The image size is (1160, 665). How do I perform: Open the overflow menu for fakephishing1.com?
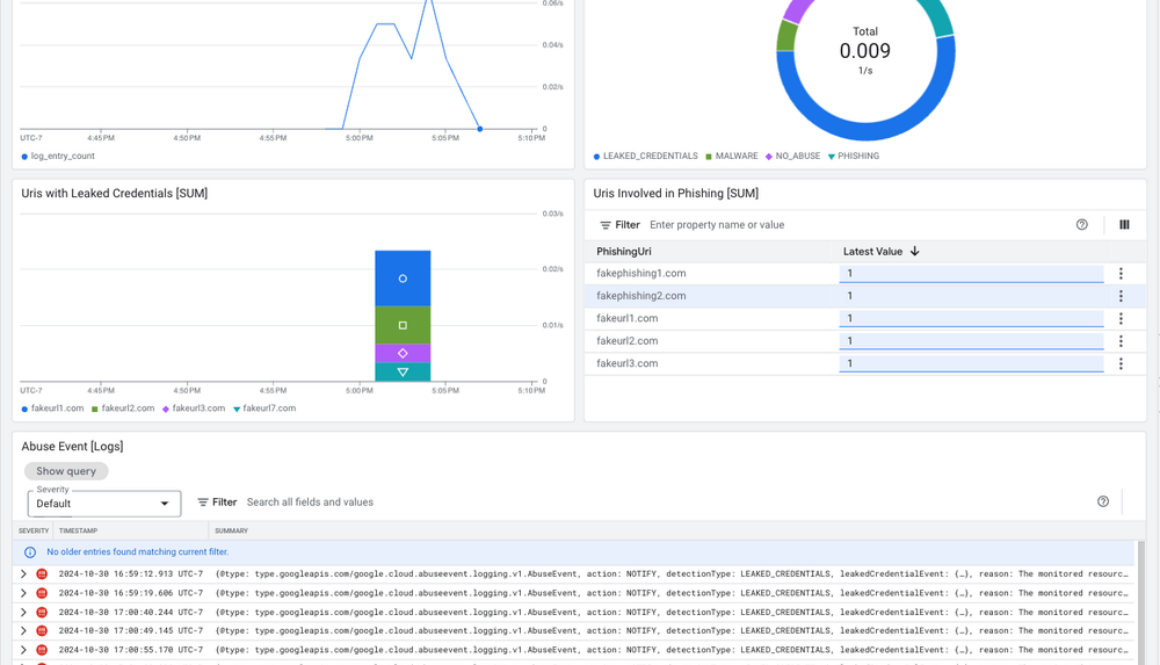(1121, 273)
